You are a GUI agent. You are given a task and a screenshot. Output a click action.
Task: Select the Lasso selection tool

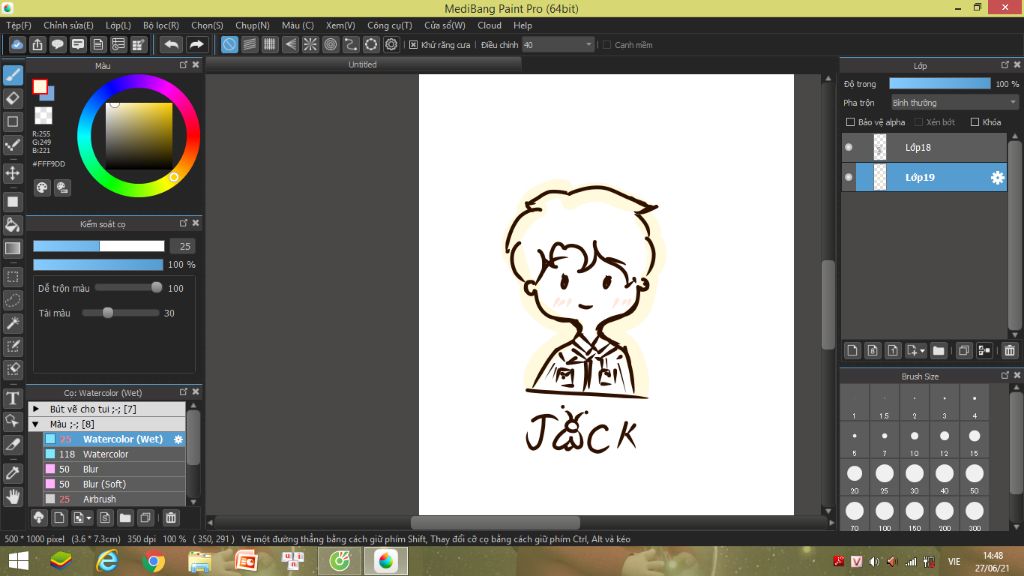tap(12, 300)
